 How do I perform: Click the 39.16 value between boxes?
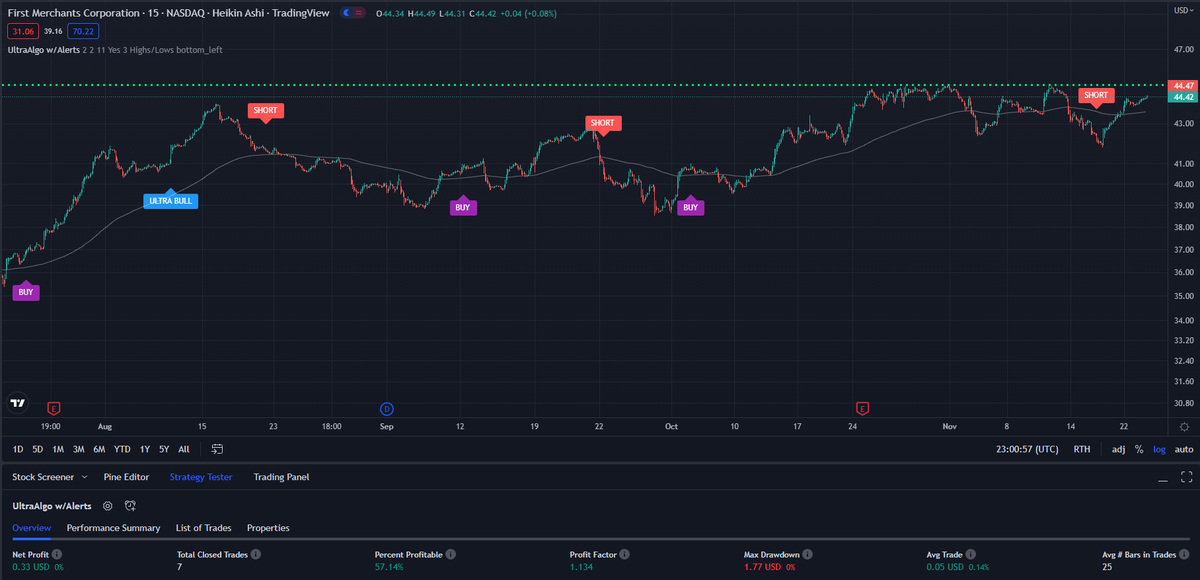pyautogui.click(x=52, y=31)
